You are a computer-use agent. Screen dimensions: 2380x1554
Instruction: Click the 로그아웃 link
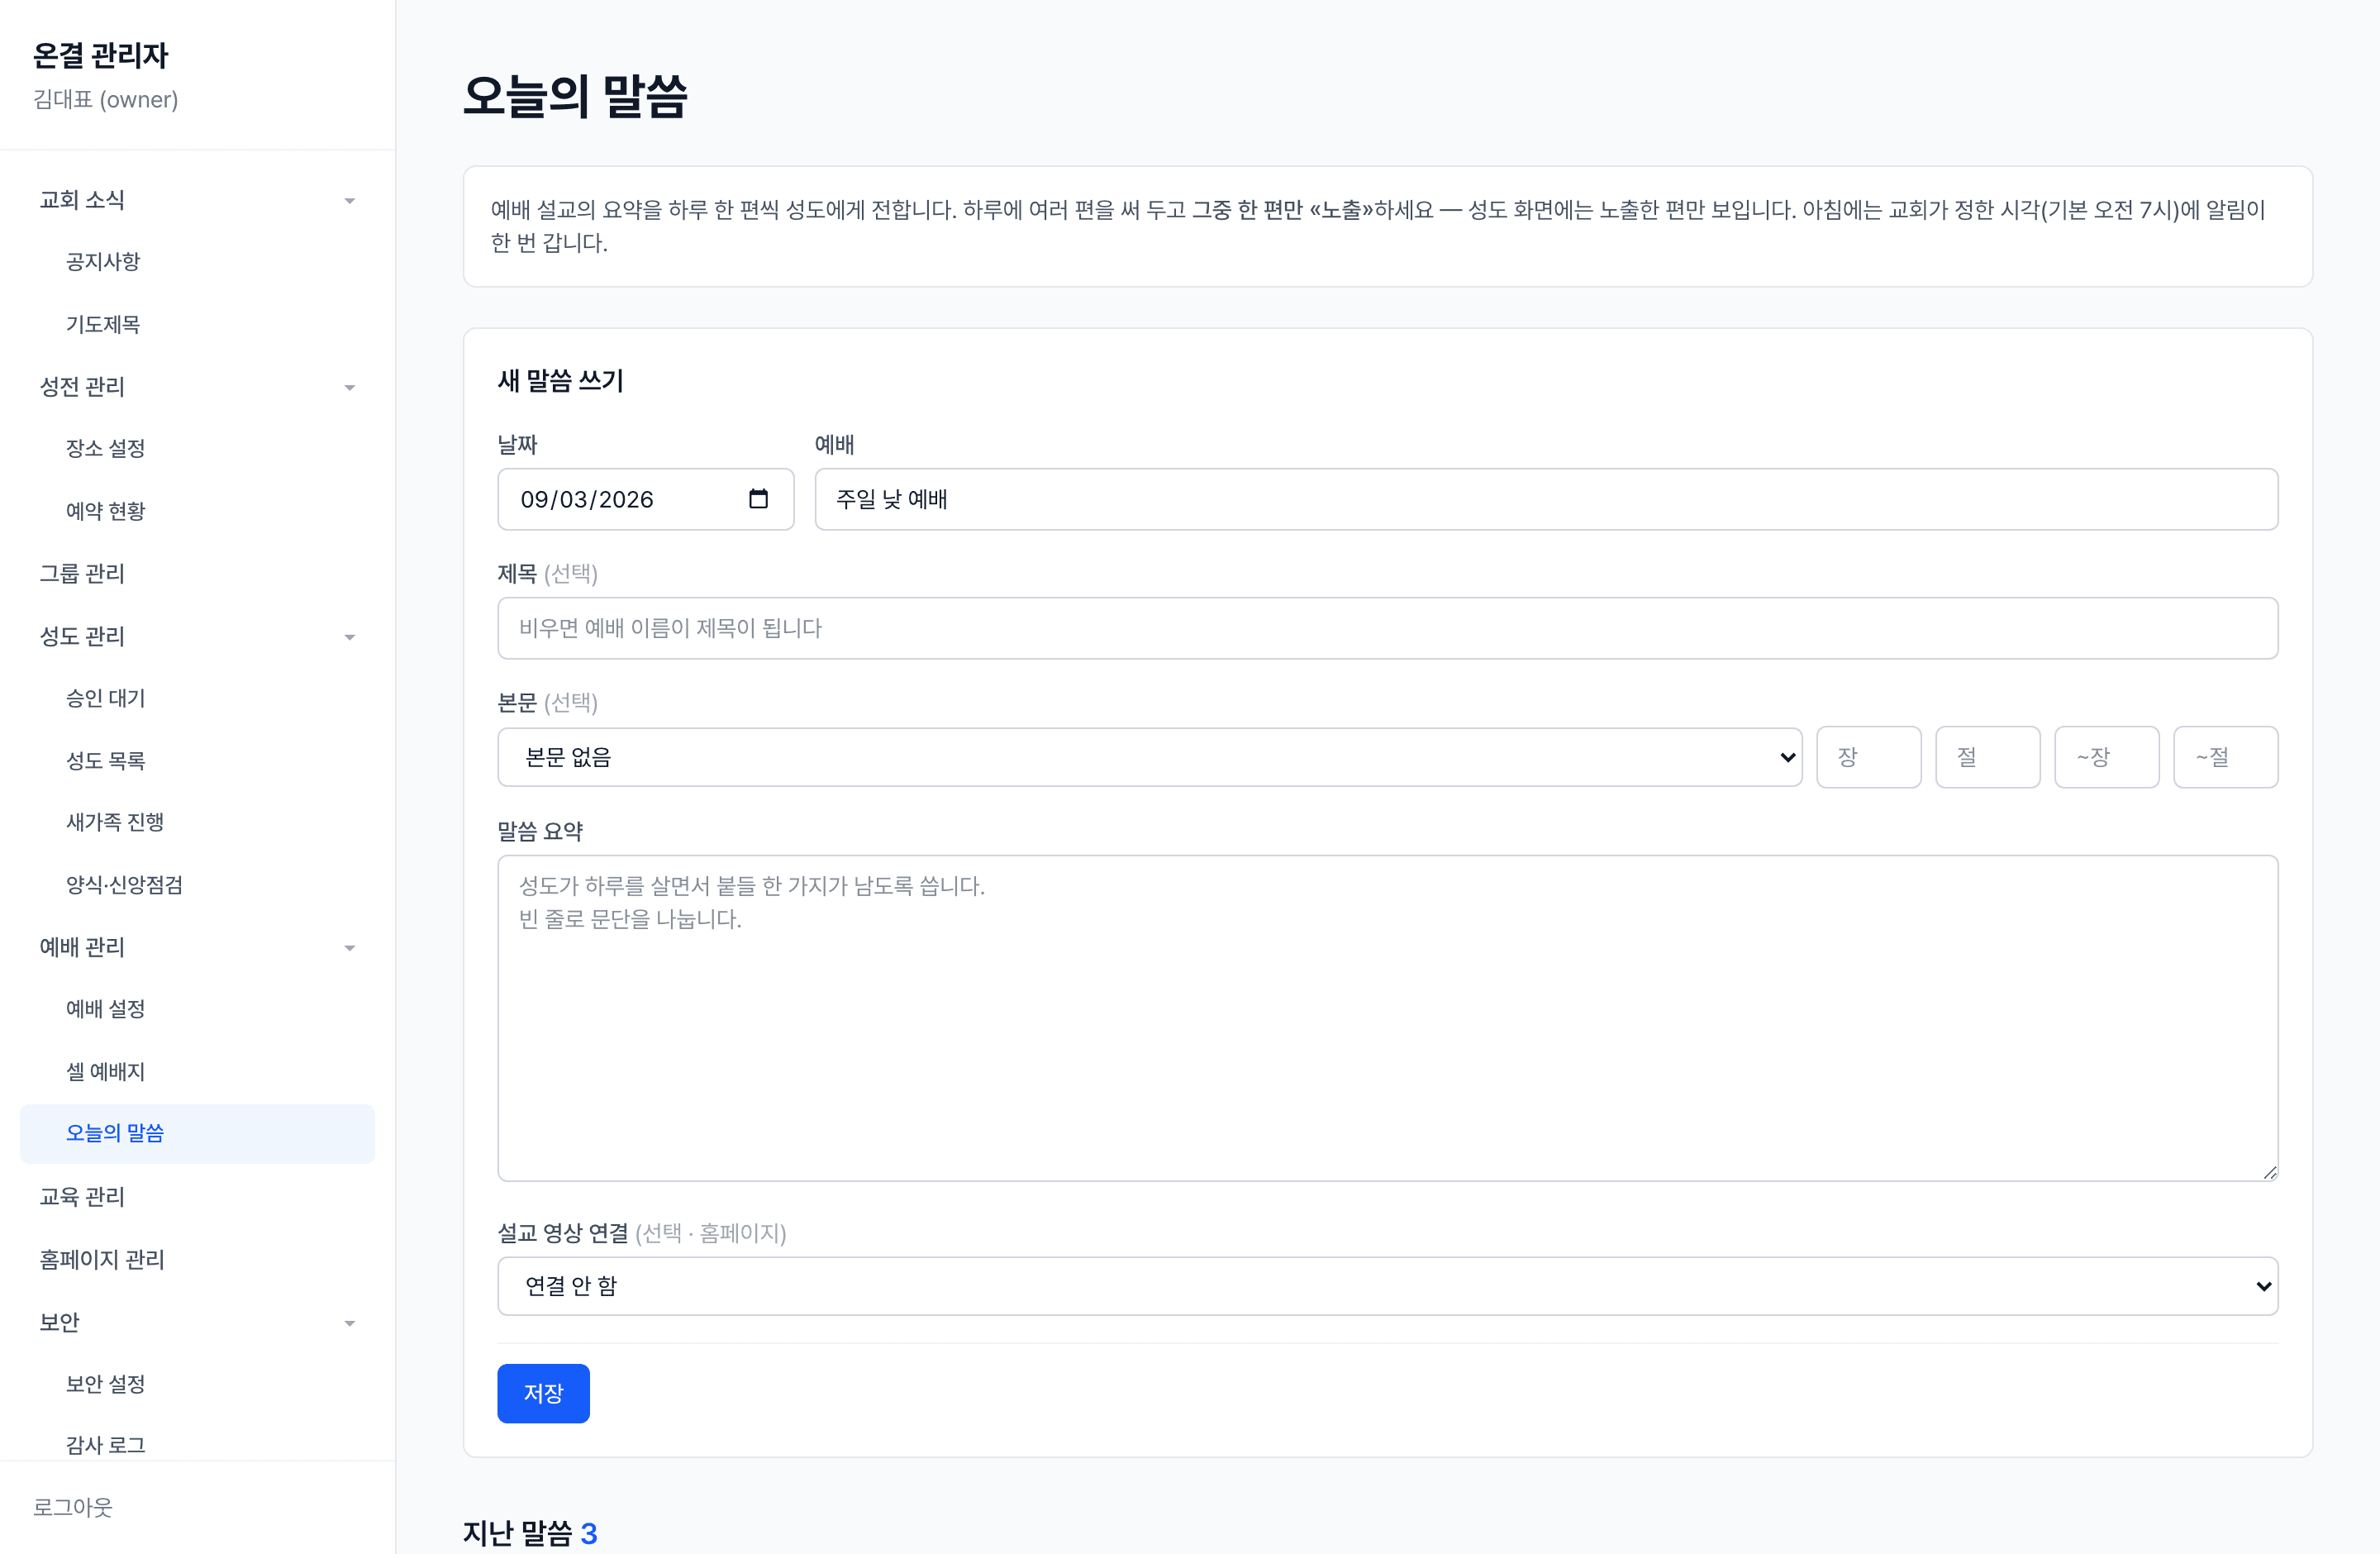click(x=73, y=1507)
